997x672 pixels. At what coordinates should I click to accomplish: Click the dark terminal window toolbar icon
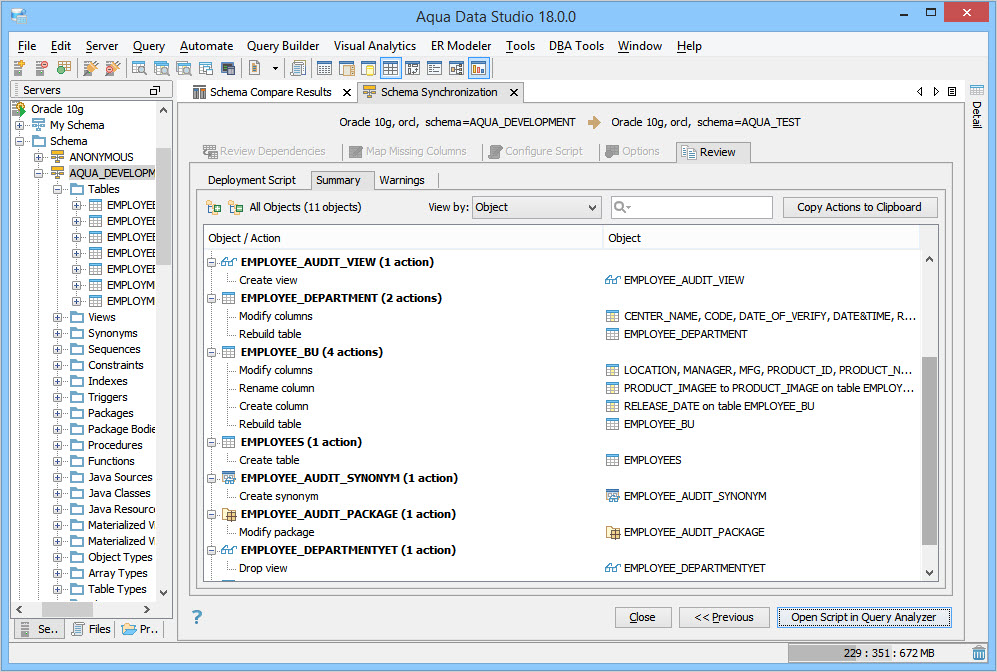coord(228,67)
